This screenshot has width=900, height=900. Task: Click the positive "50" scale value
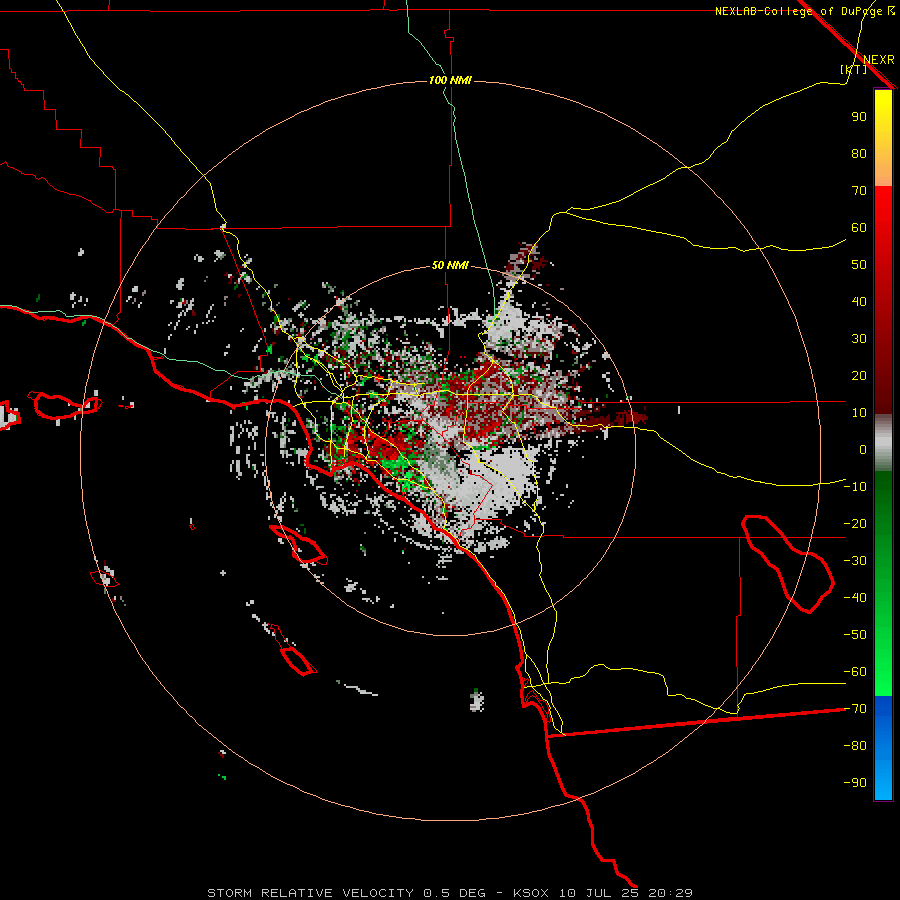(859, 265)
